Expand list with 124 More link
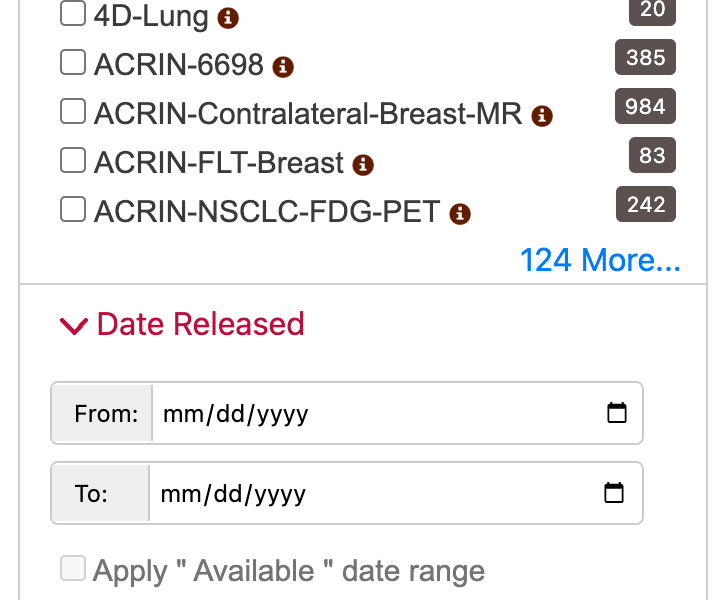This screenshot has height=600, width=718. click(600, 260)
